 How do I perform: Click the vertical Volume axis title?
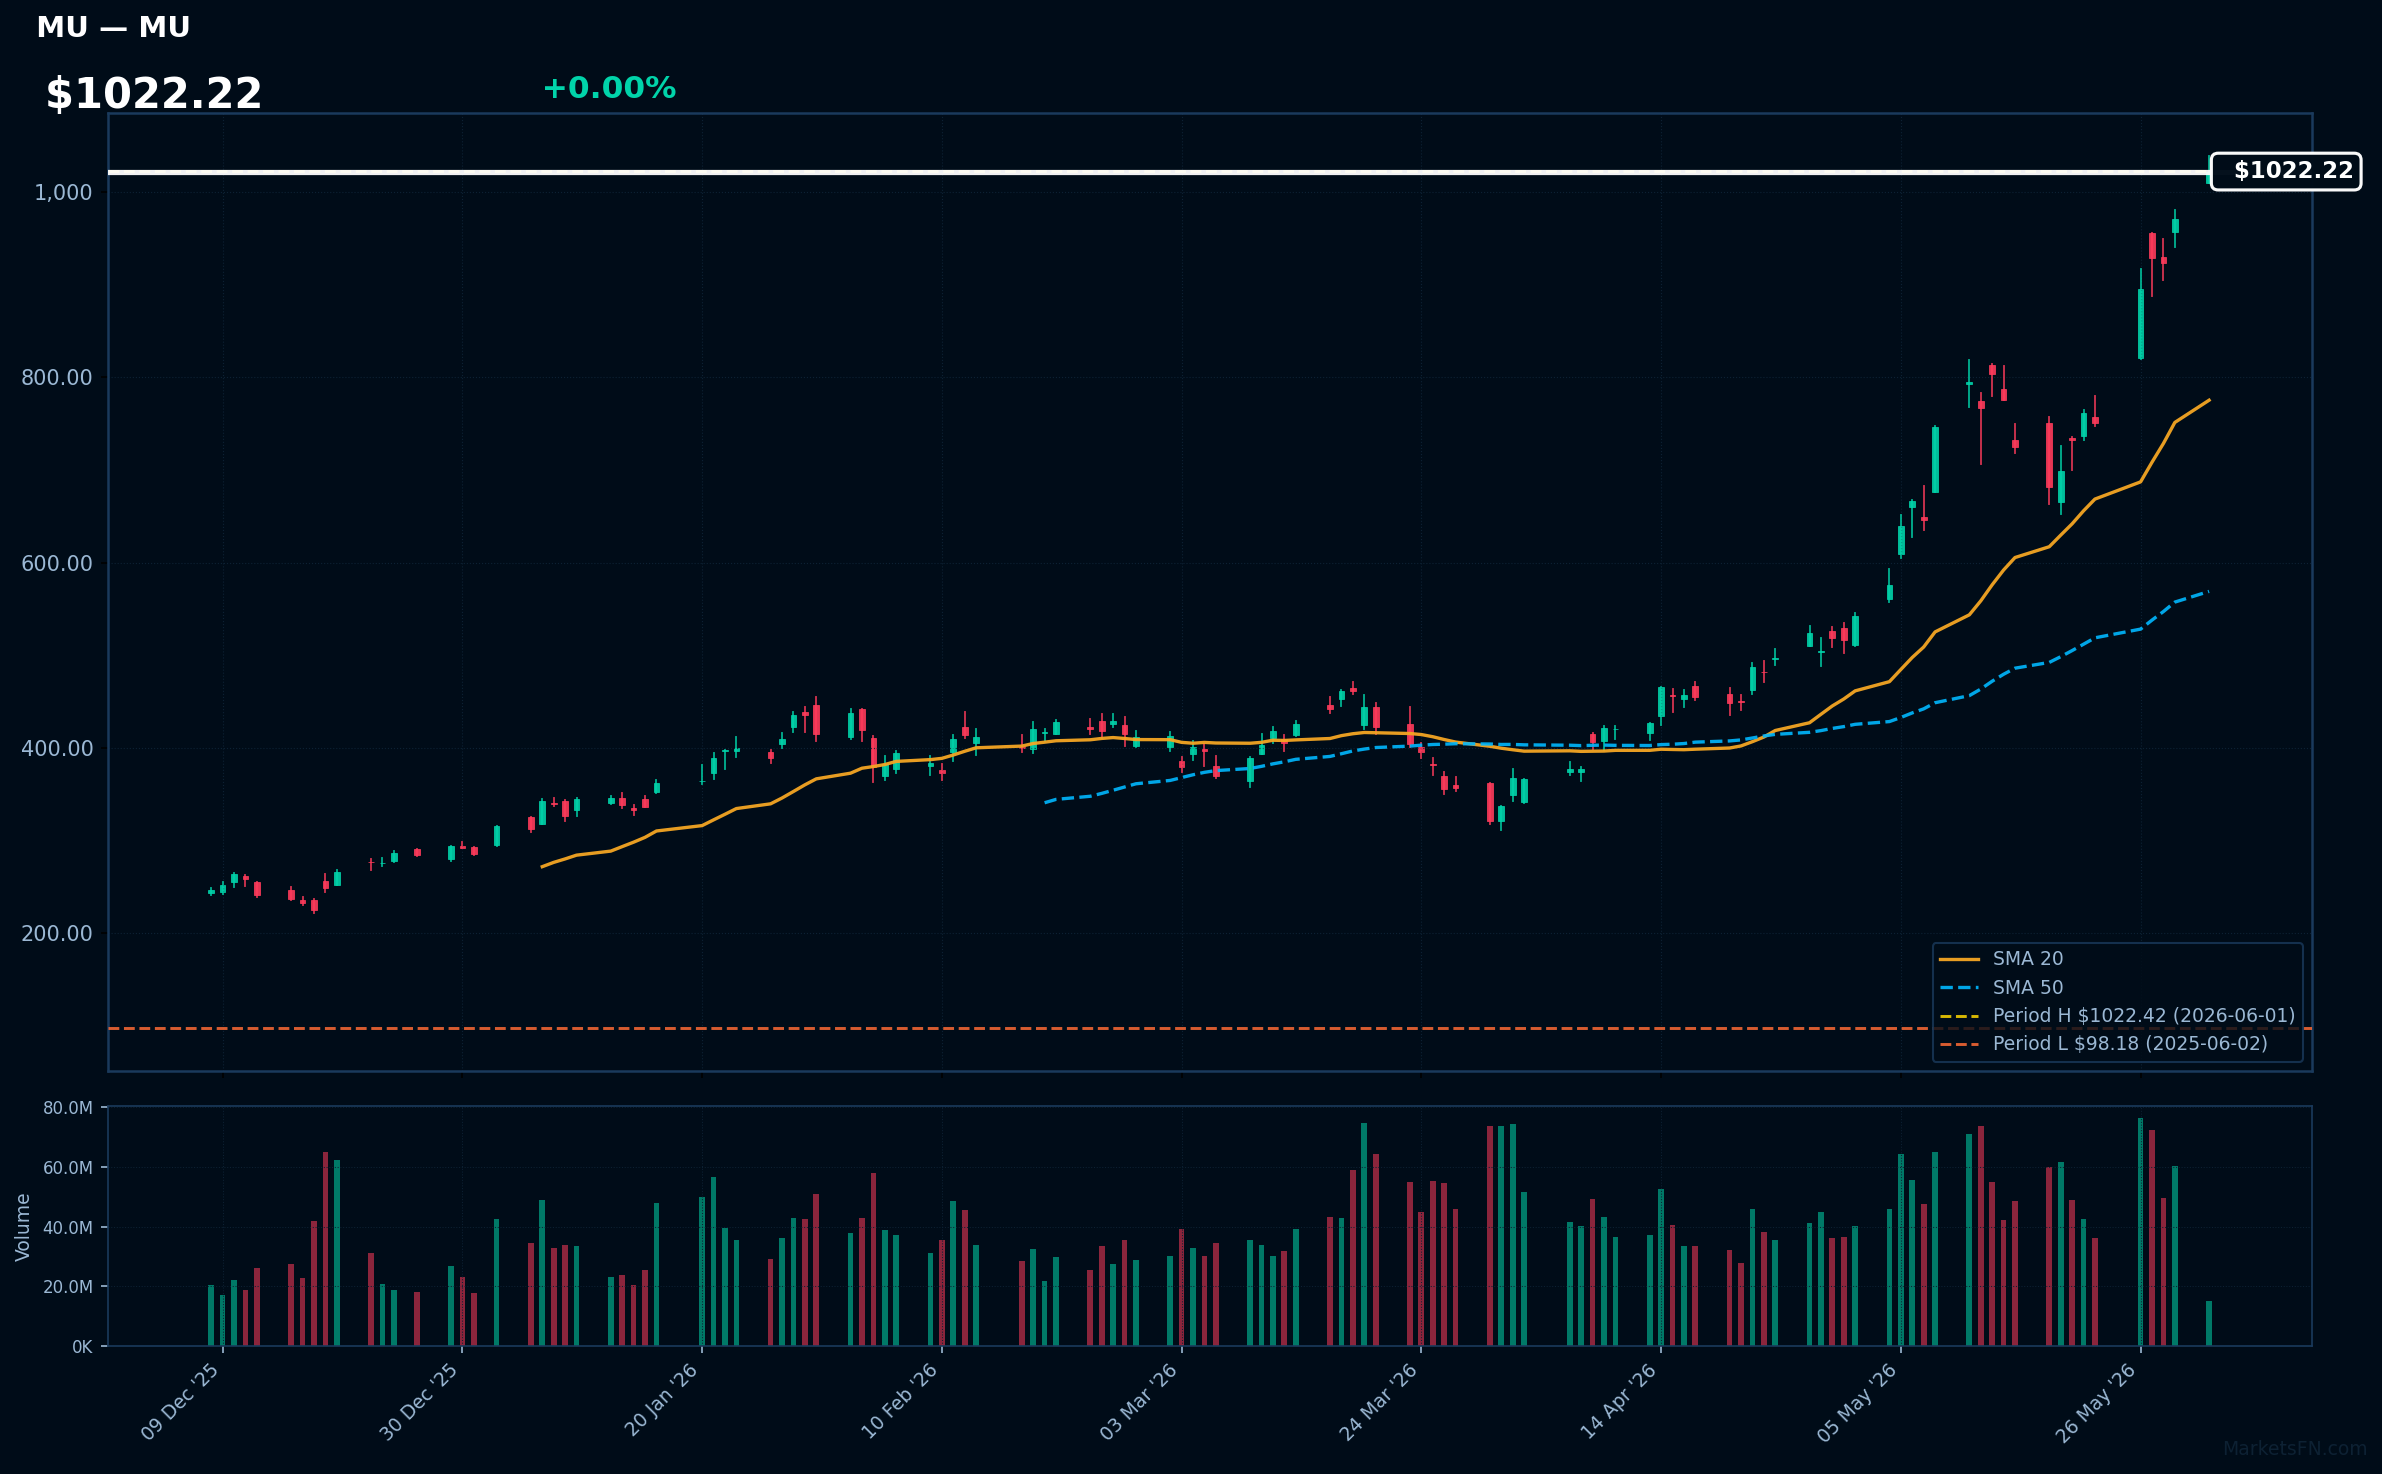tap(23, 1226)
